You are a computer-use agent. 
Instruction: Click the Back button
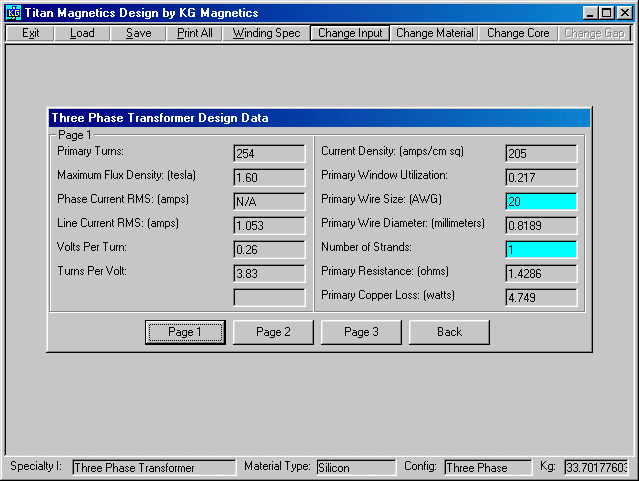point(450,332)
